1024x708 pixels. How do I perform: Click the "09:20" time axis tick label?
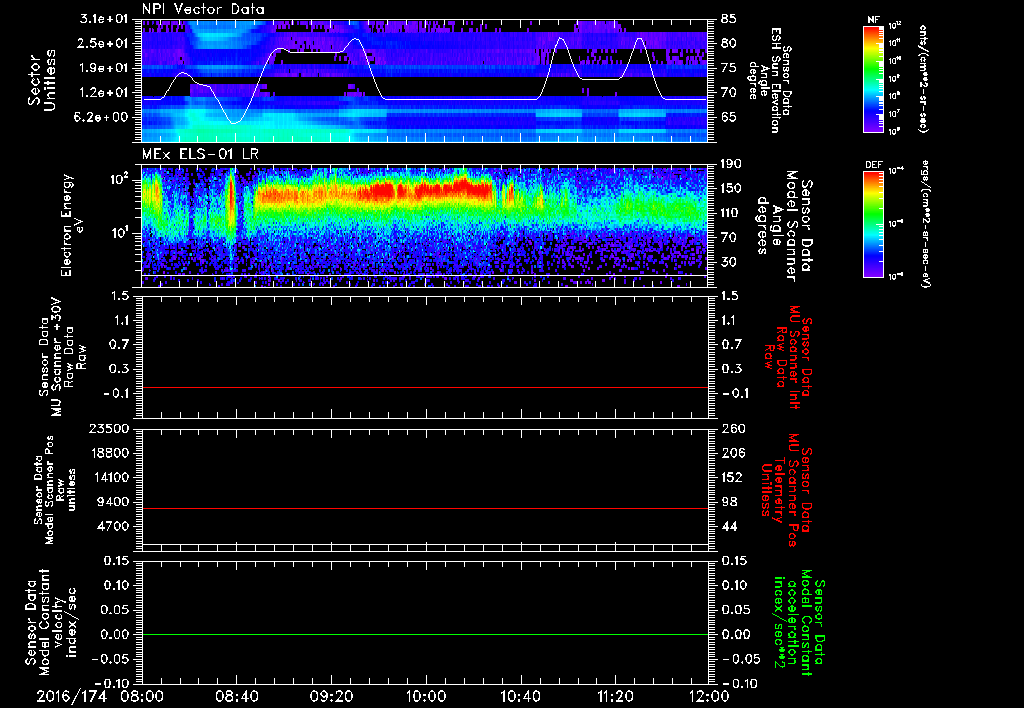click(331, 696)
